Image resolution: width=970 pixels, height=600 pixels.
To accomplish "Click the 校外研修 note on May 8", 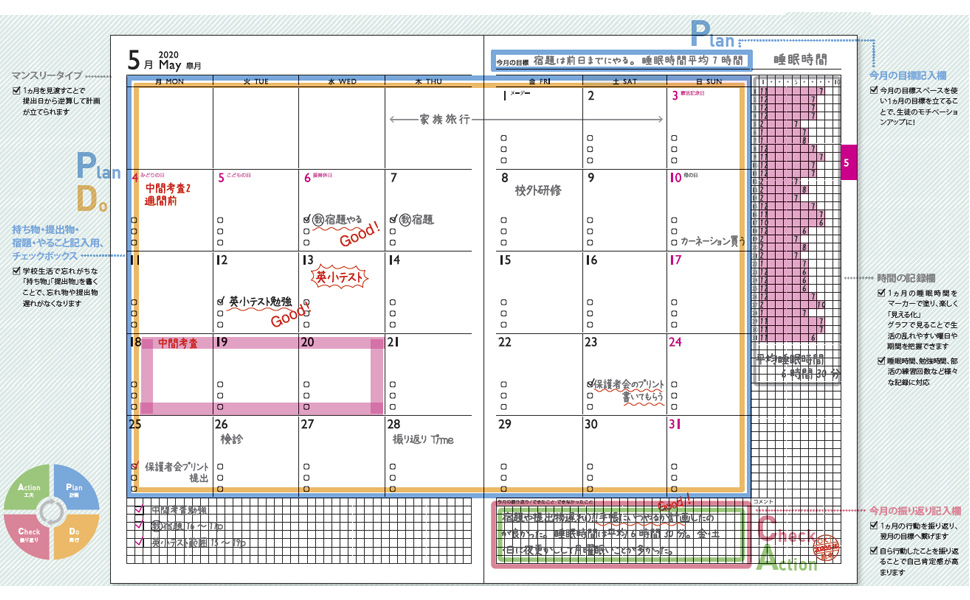I will pyautogui.click(x=538, y=191).
